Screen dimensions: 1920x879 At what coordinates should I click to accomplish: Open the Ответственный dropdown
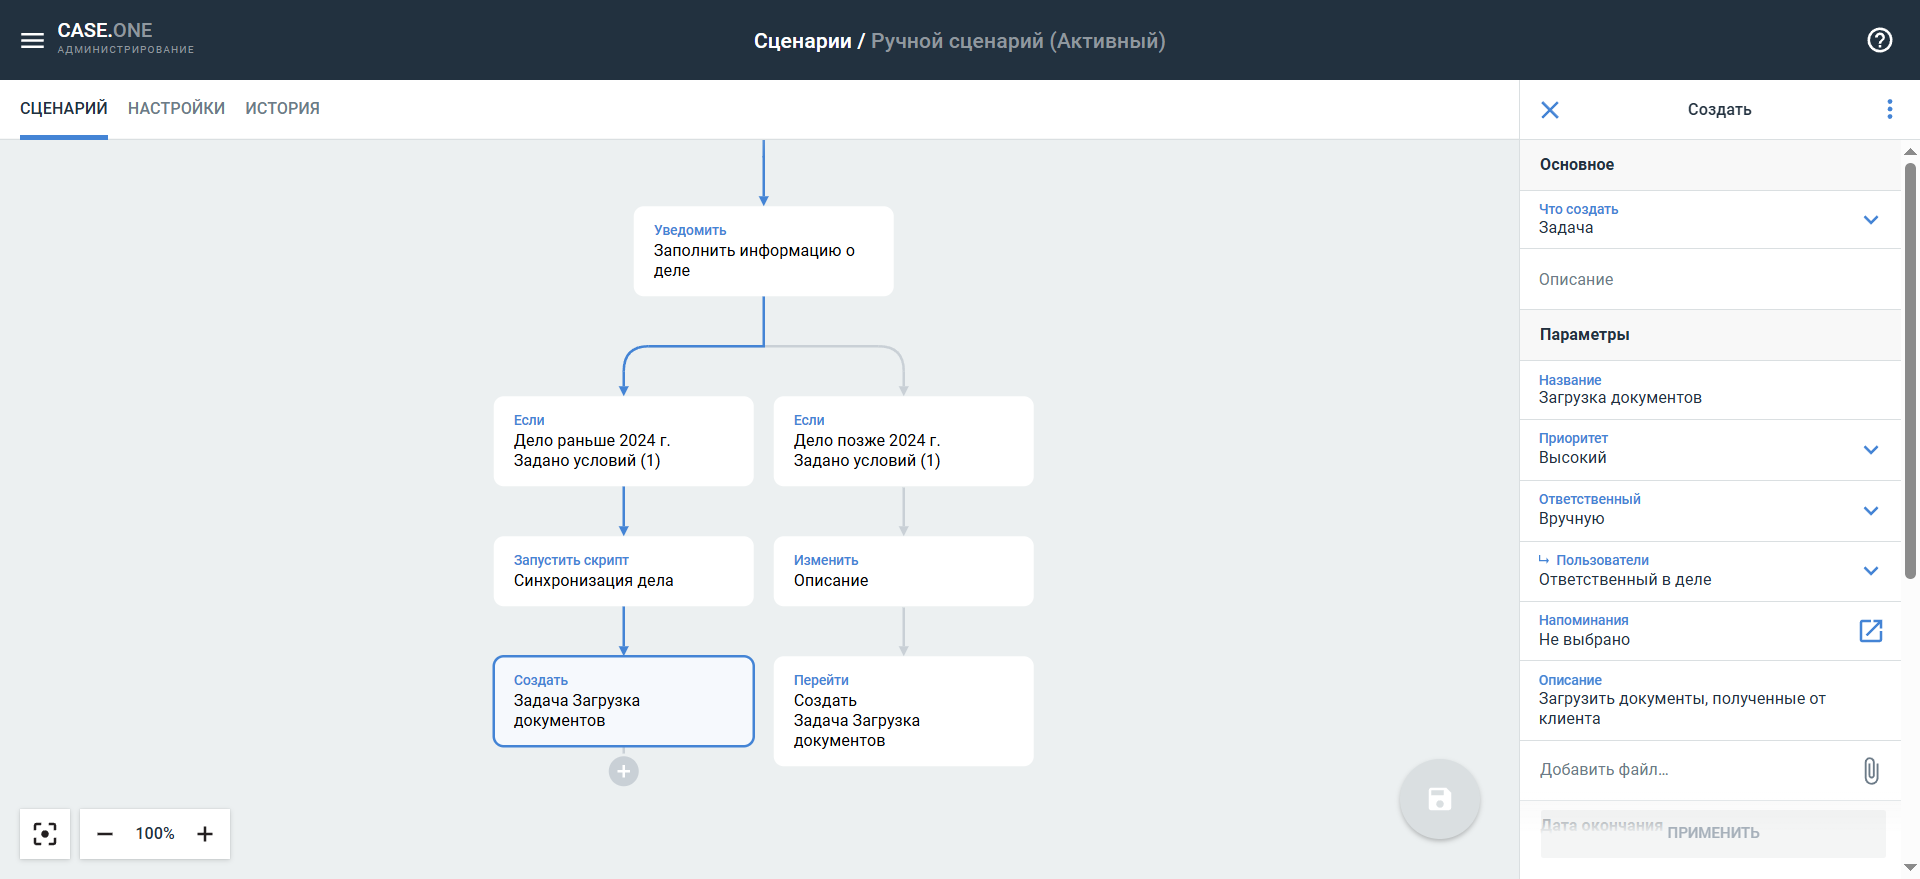point(1870,511)
